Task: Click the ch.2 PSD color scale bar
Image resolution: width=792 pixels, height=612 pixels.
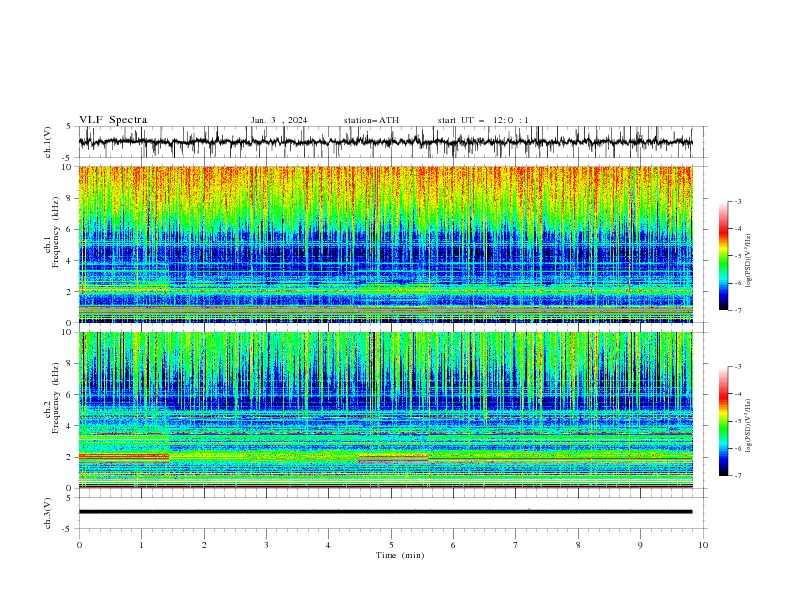Action: click(x=723, y=421)
